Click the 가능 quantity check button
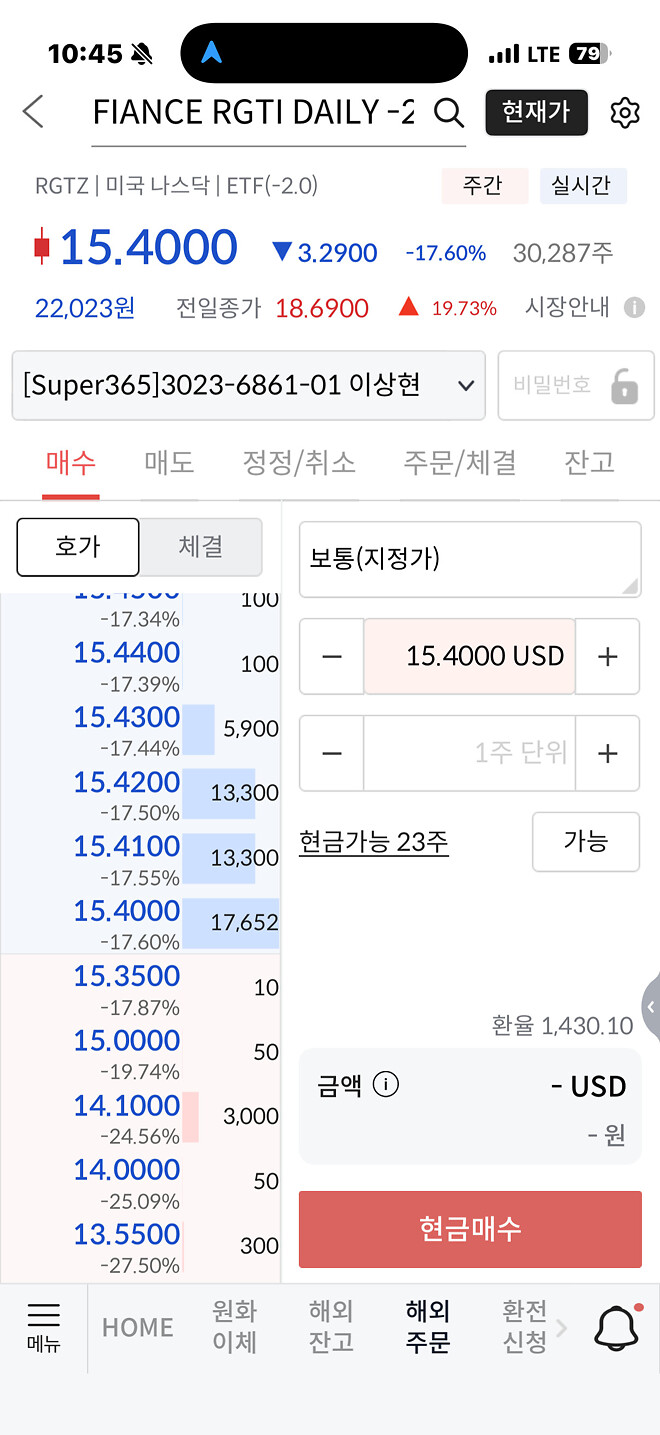The height and width of the screenshot is (1435, 660). click(x=586, y=842)
